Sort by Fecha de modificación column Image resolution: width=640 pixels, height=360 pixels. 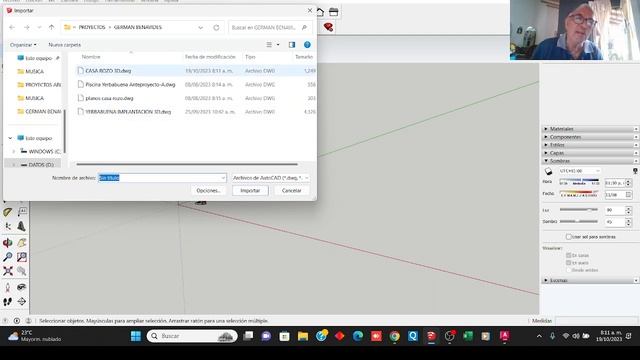tap(210, 57)
